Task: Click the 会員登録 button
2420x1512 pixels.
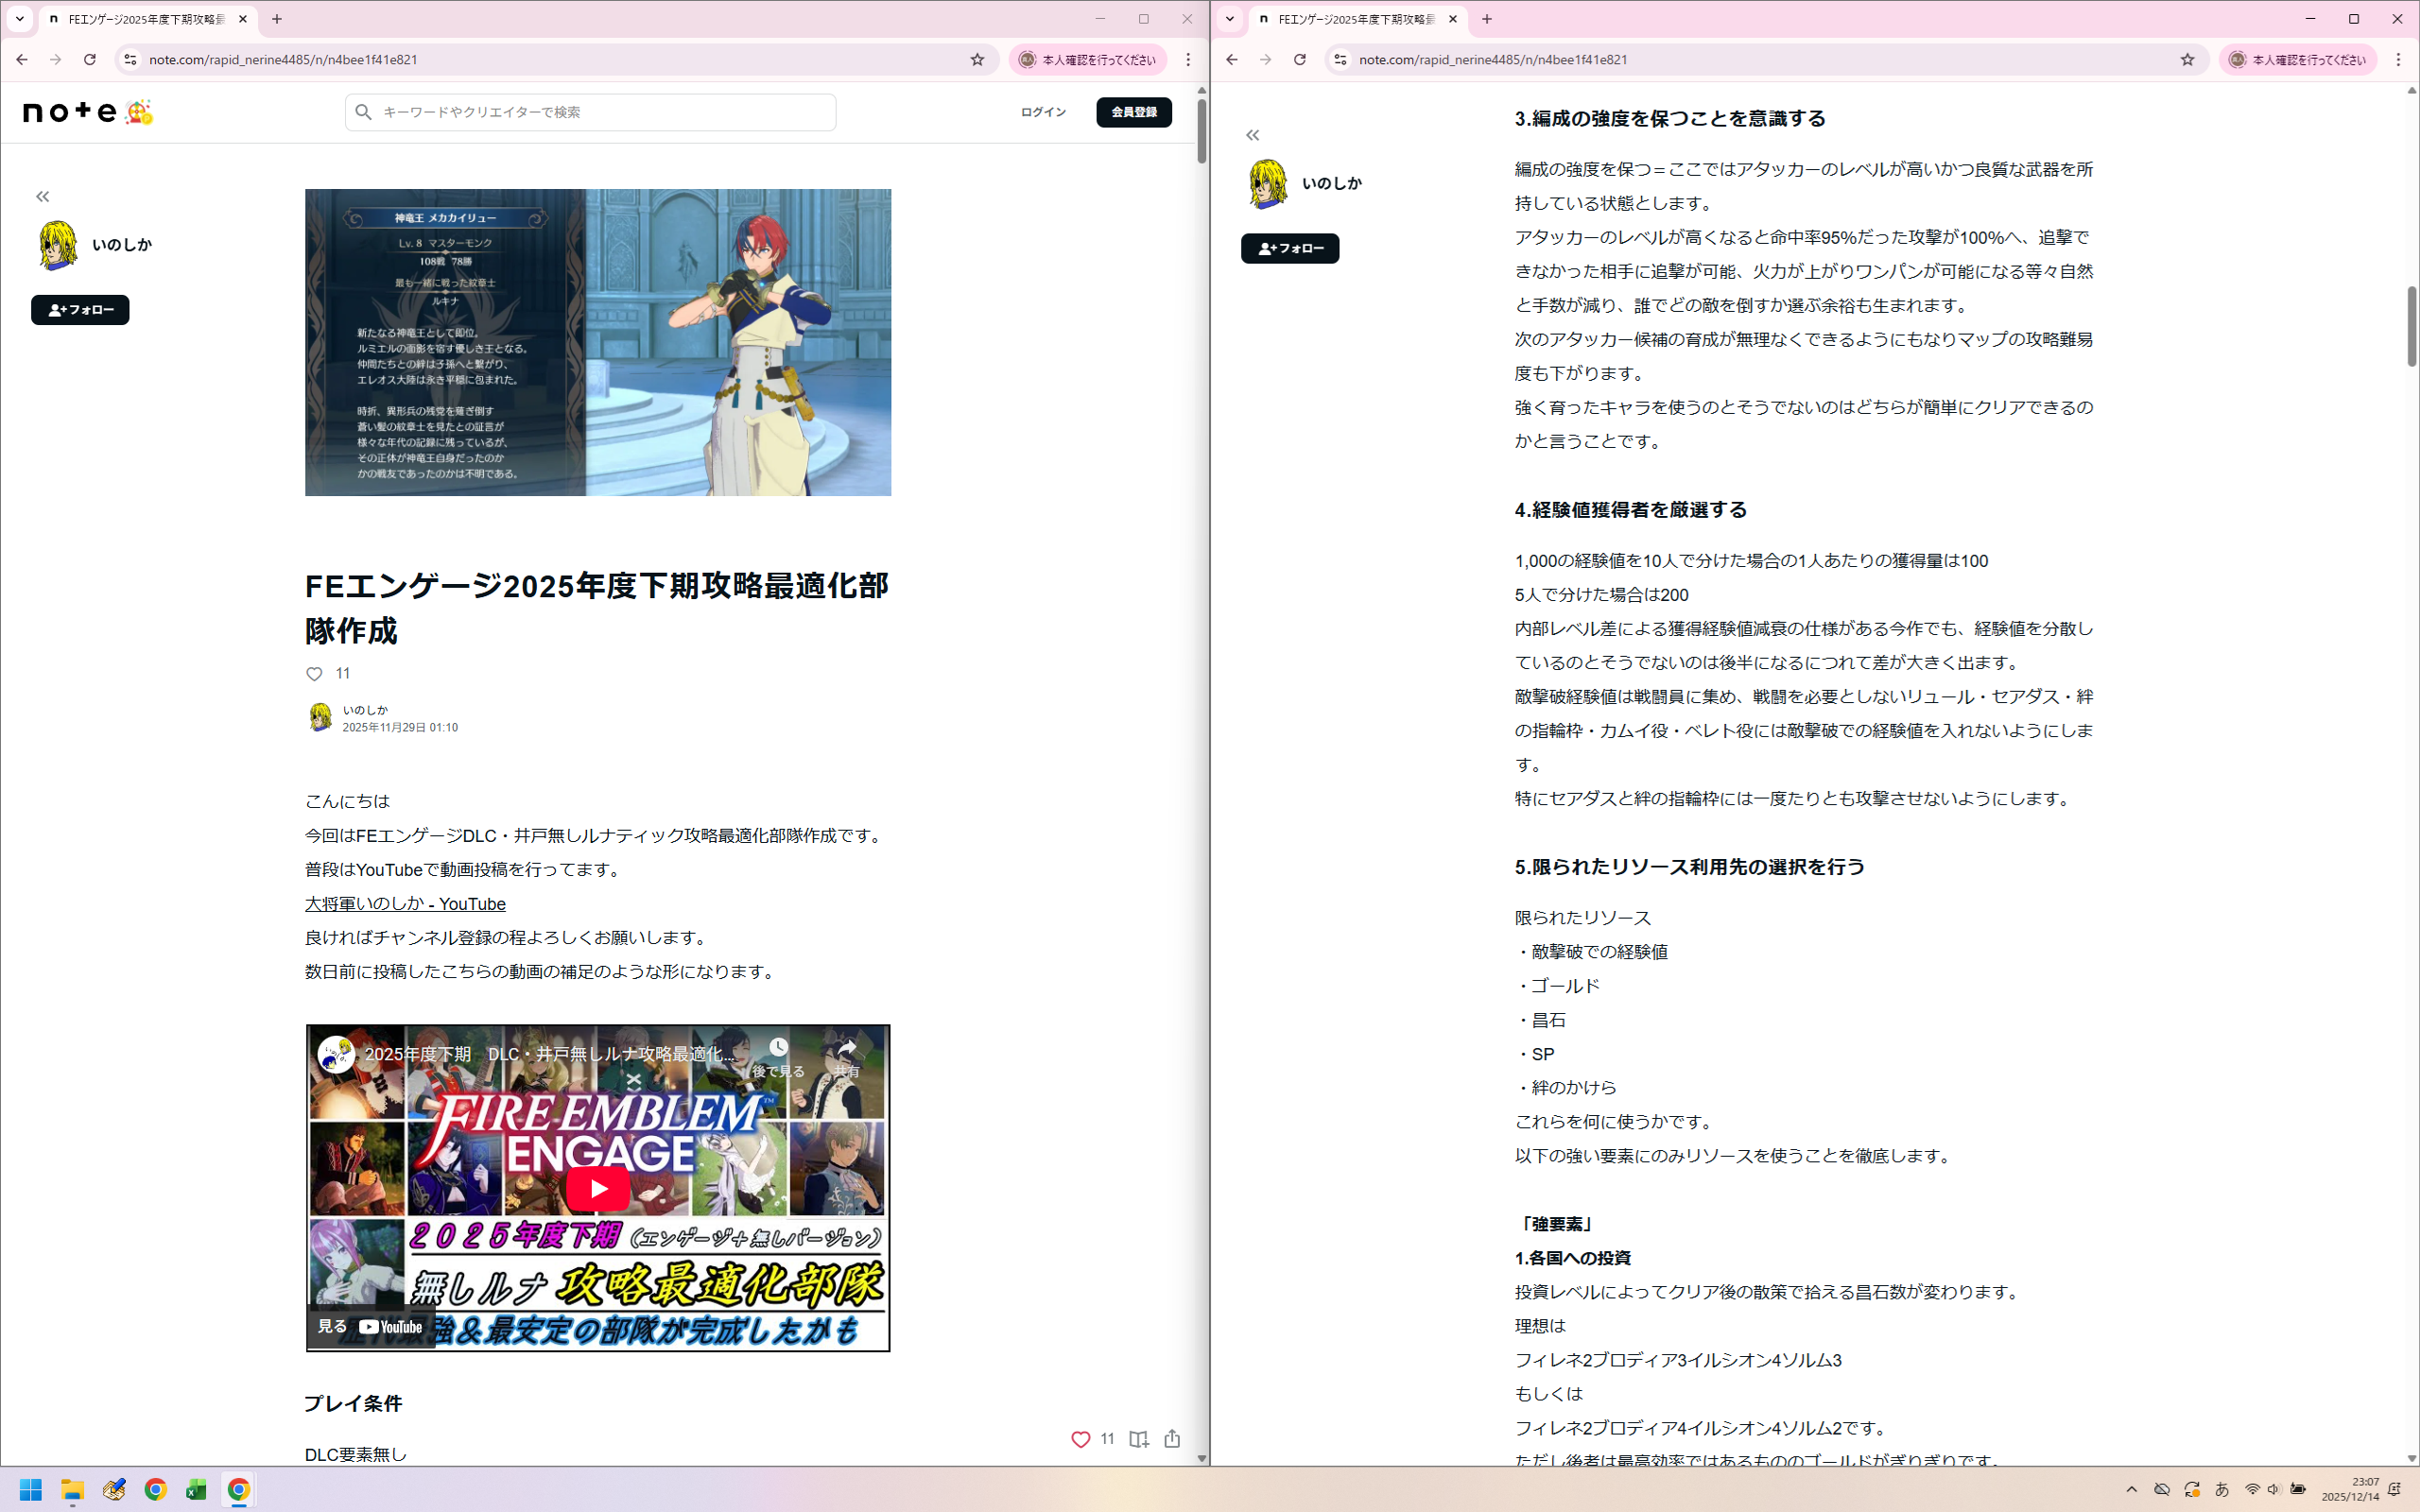Action: 1133,112
